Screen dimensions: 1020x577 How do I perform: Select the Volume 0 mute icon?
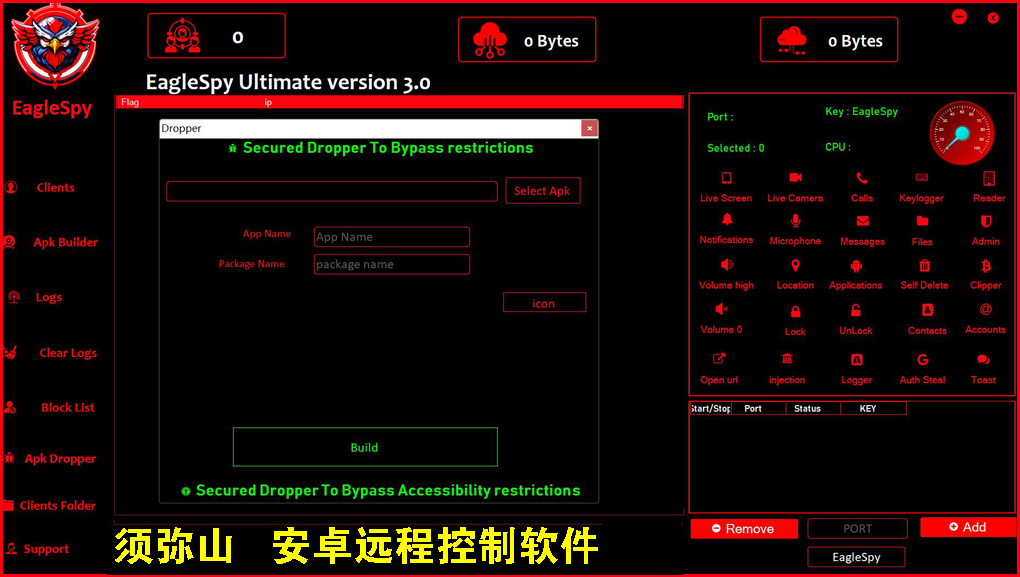coord(721,309)
